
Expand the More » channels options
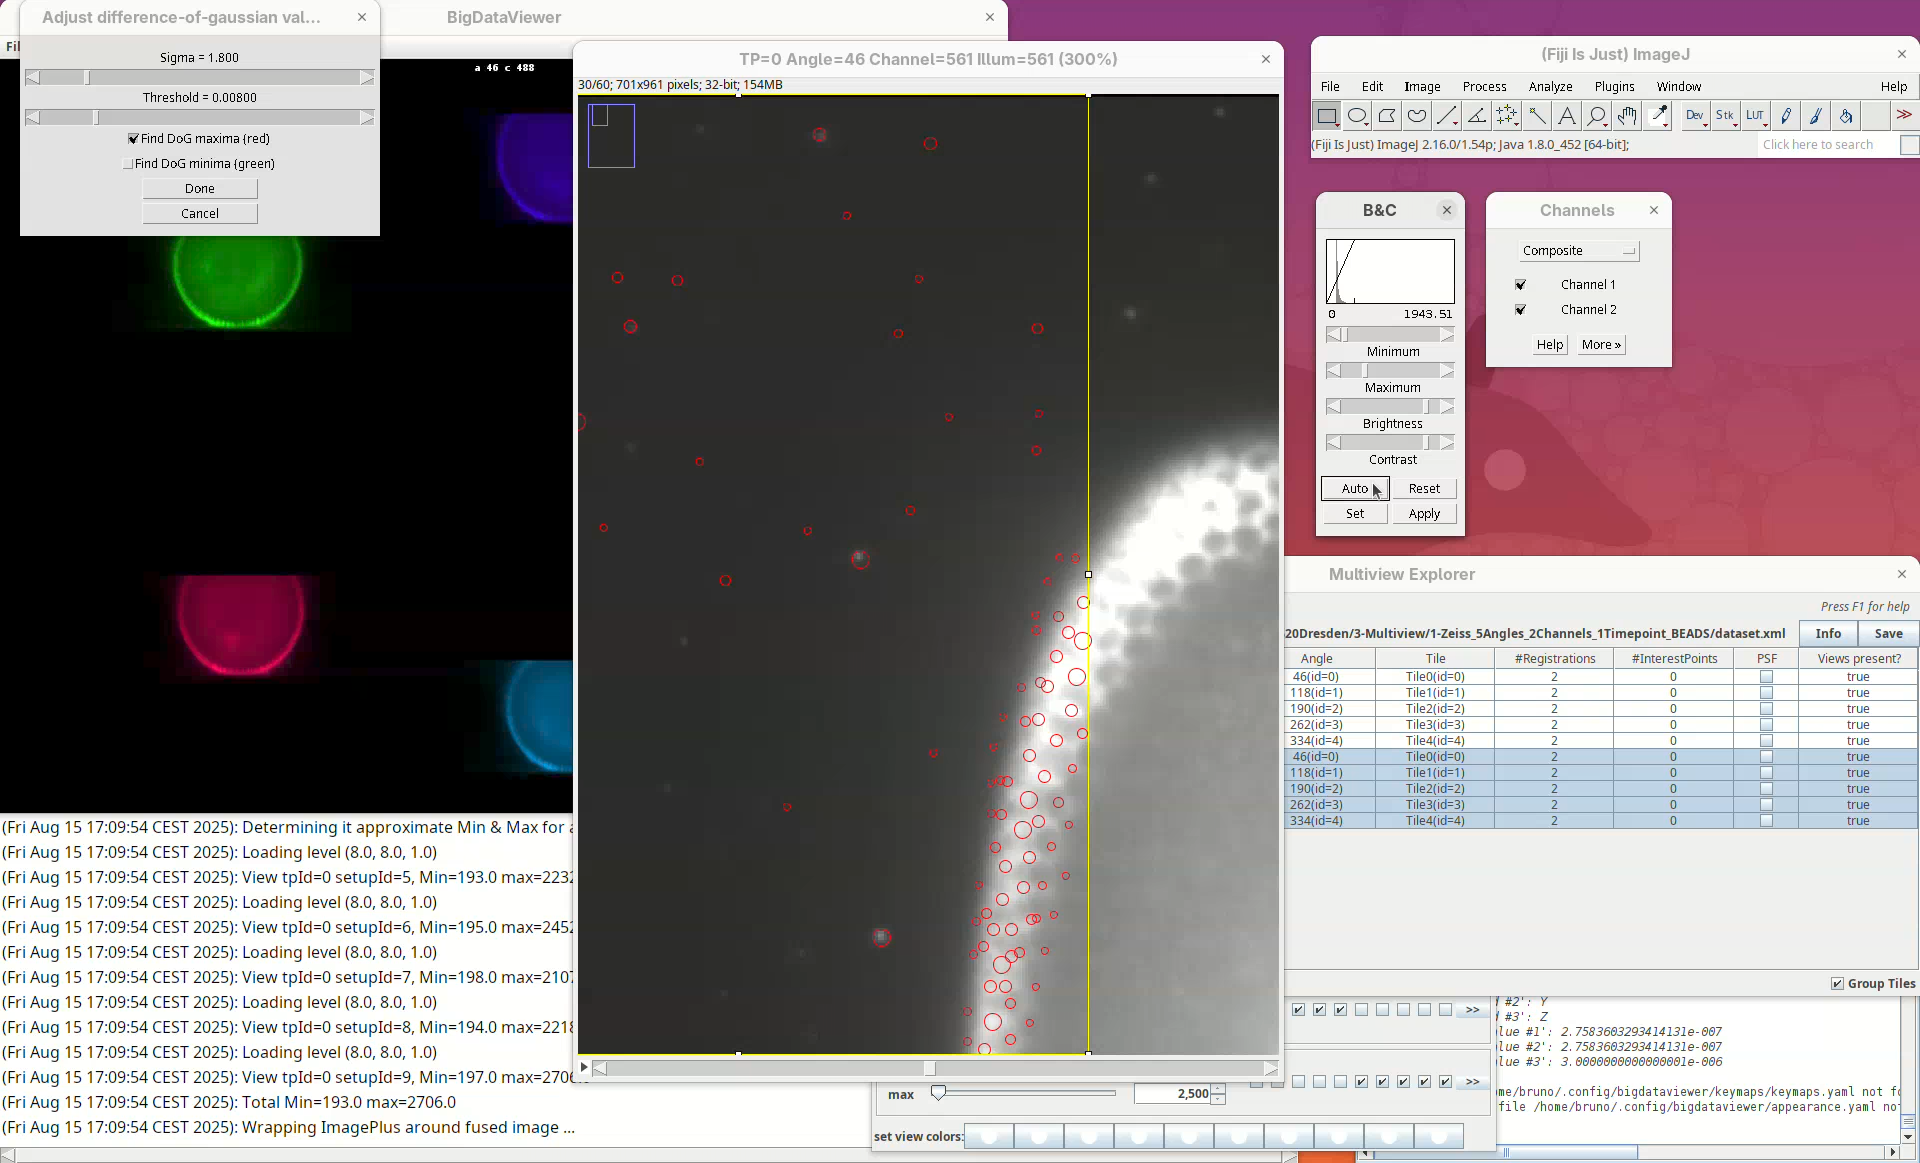tap(1601, 345)
